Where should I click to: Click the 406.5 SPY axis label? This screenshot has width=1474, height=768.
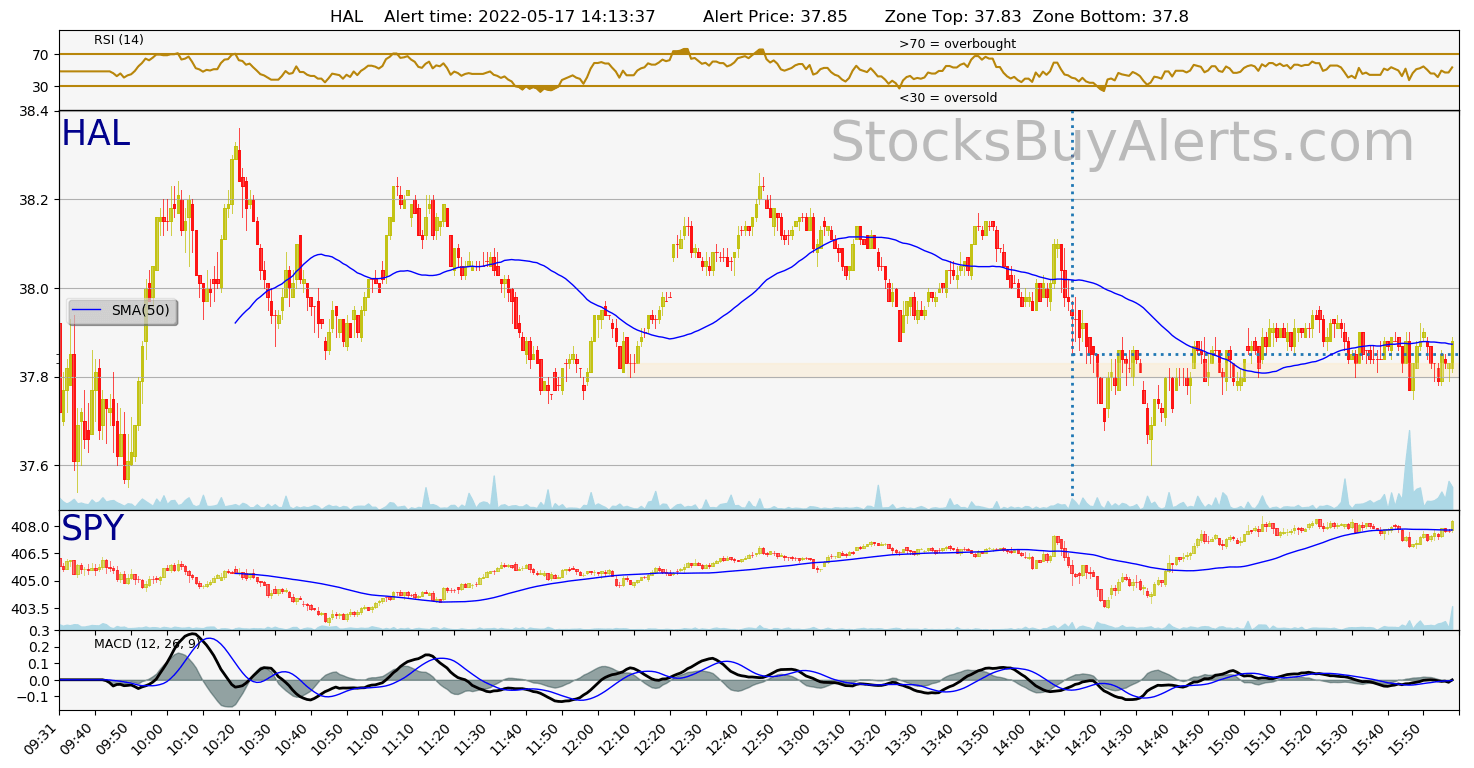tap(29, 554)
